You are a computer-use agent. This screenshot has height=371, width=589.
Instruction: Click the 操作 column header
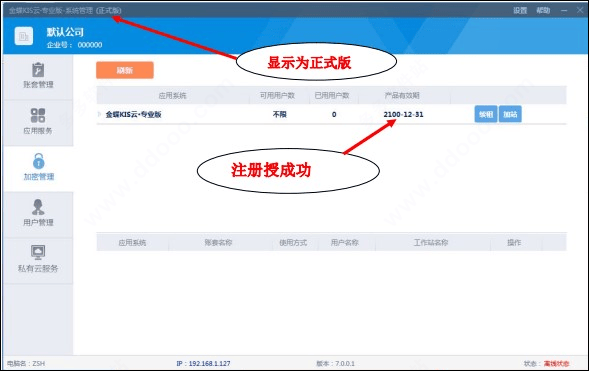tap(514, 243)
